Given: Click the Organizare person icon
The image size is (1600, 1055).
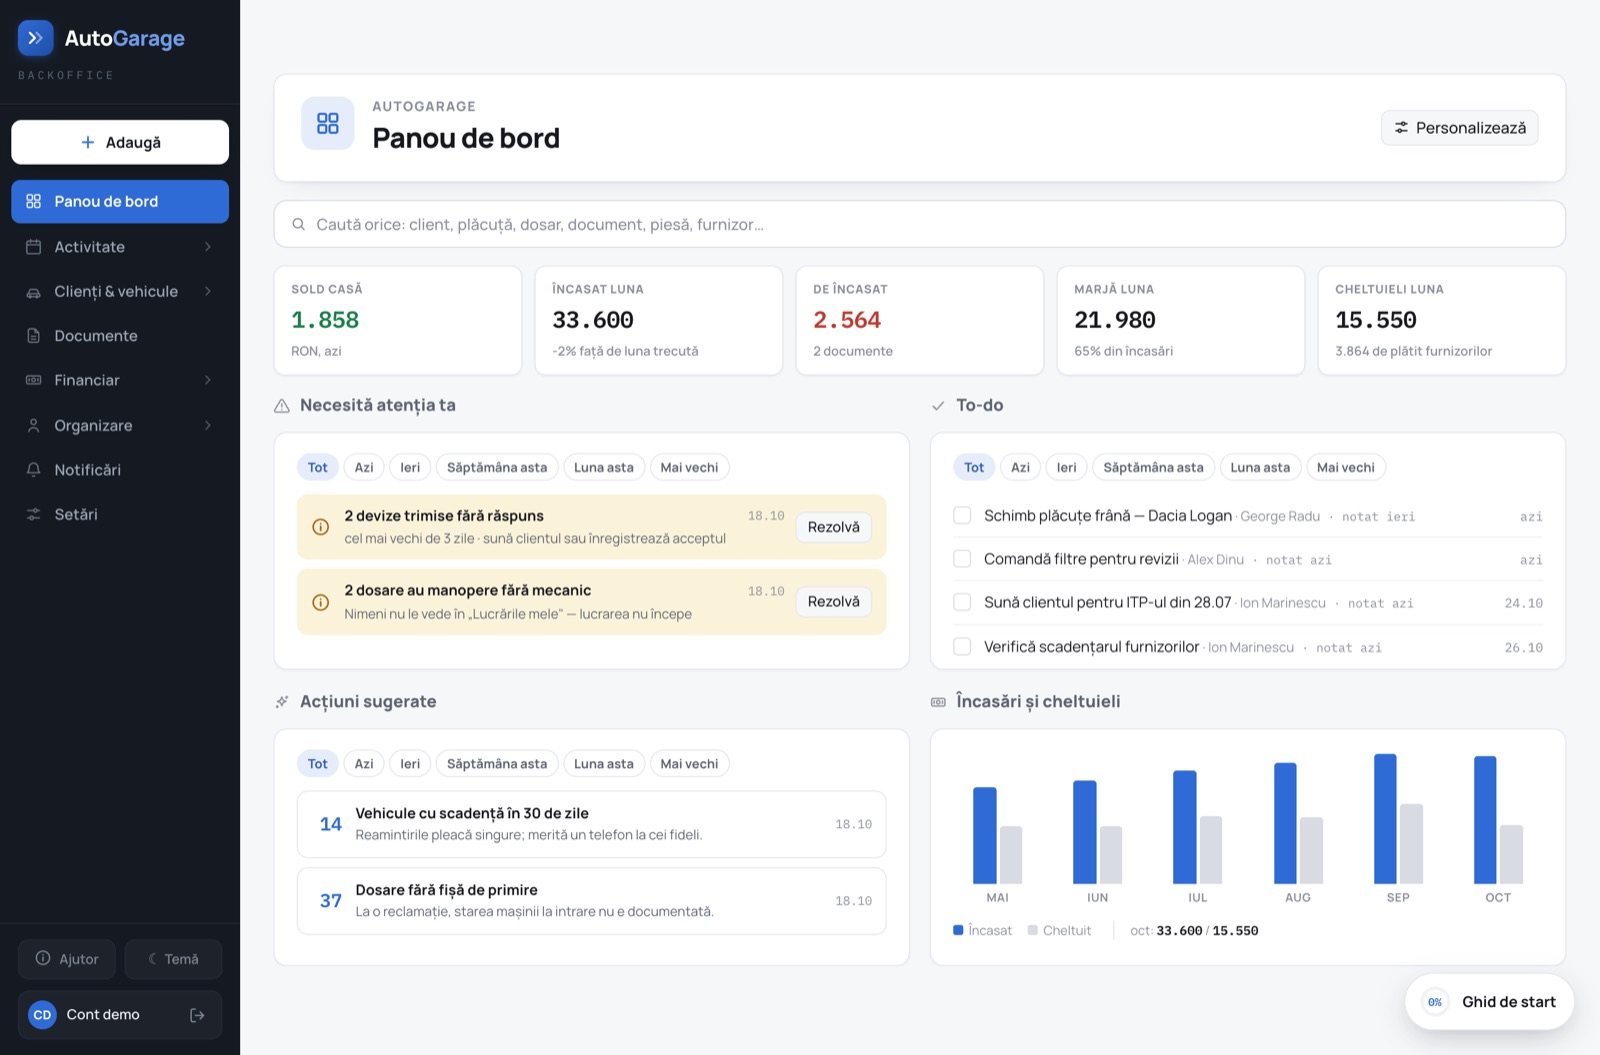Looking at the screenshot, I should [33, 425].
